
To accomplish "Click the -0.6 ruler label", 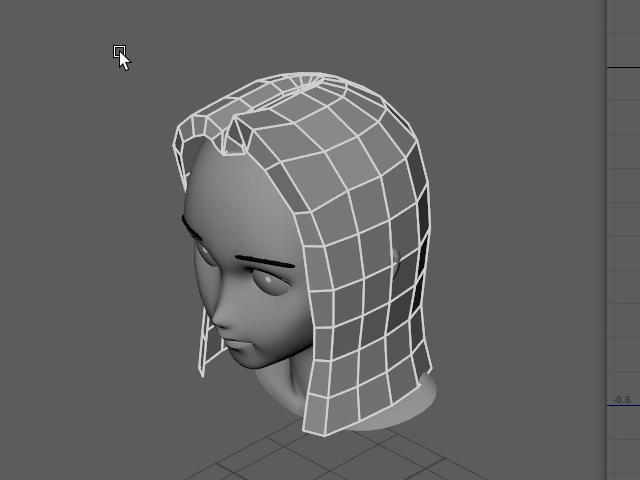I will (x=621, y=400).
